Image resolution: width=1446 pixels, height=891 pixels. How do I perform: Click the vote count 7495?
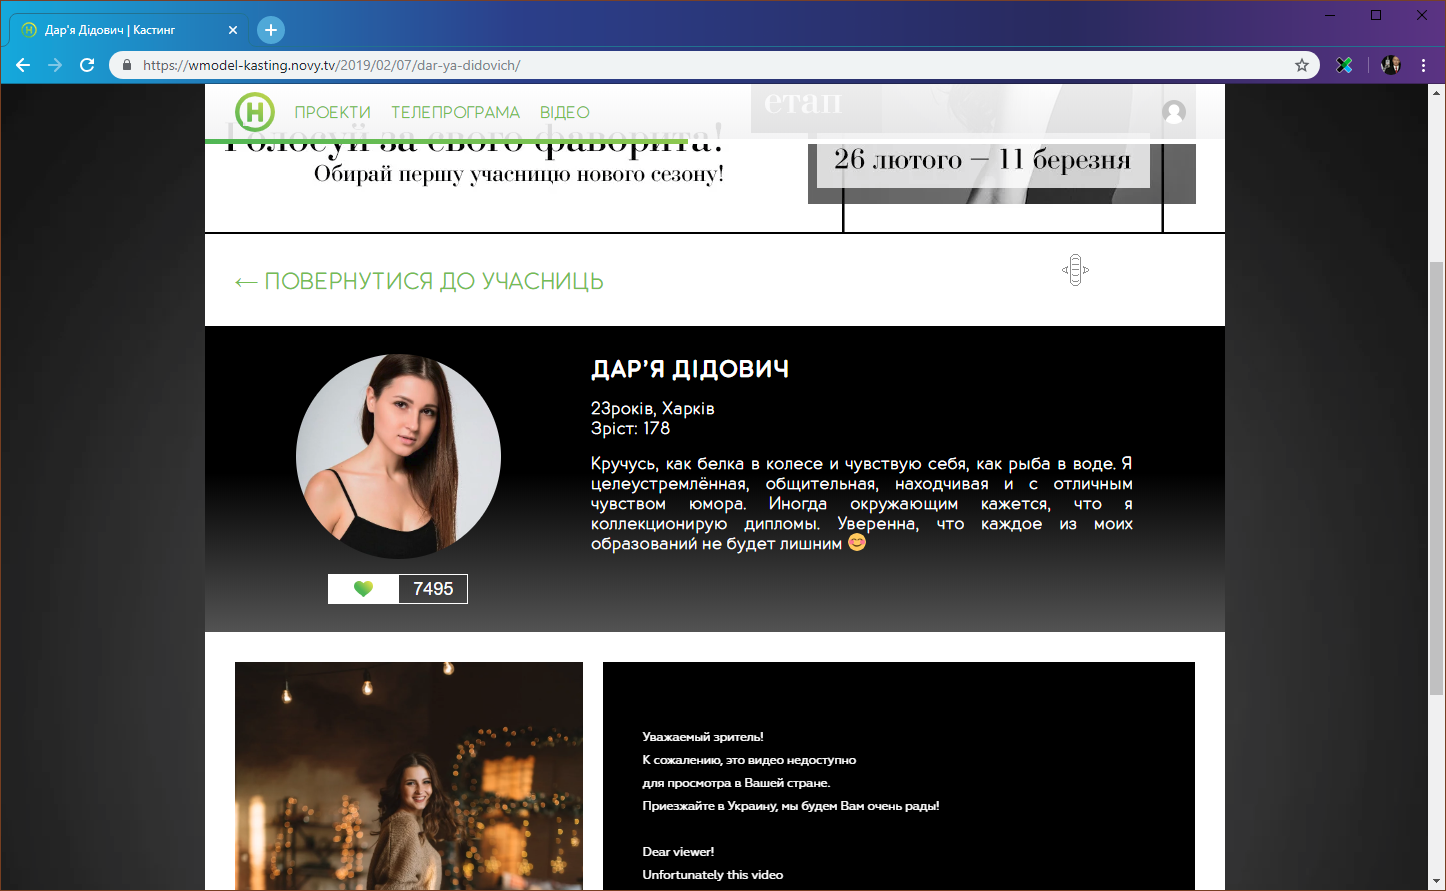click(433, 589)
